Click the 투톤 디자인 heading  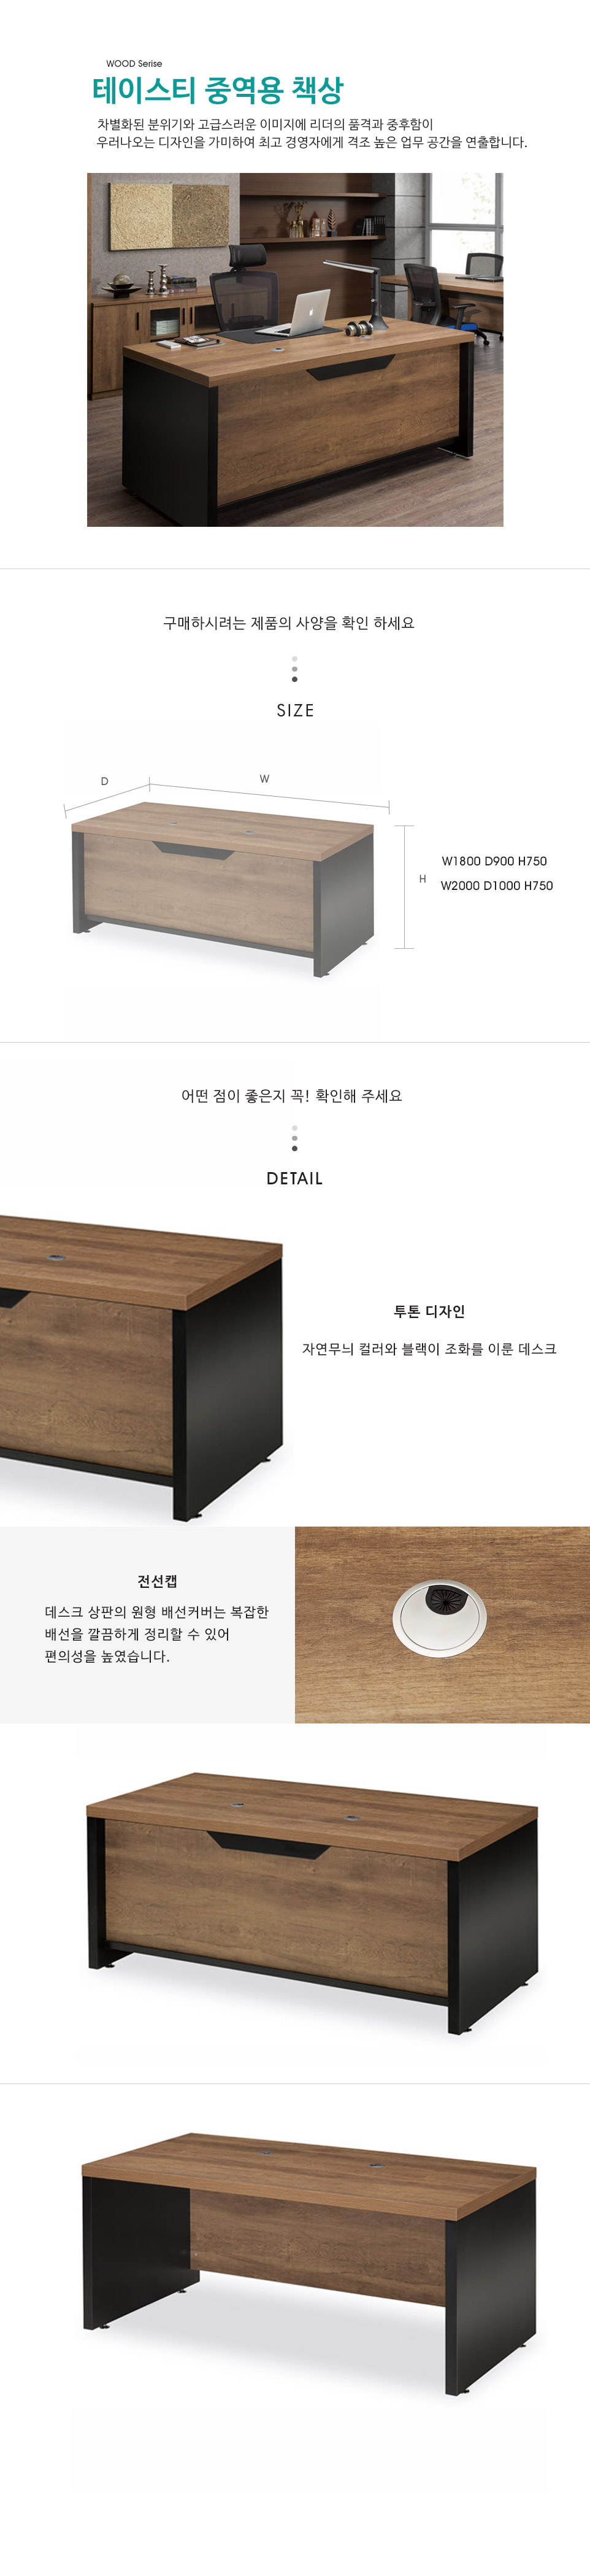(429, 1311)
